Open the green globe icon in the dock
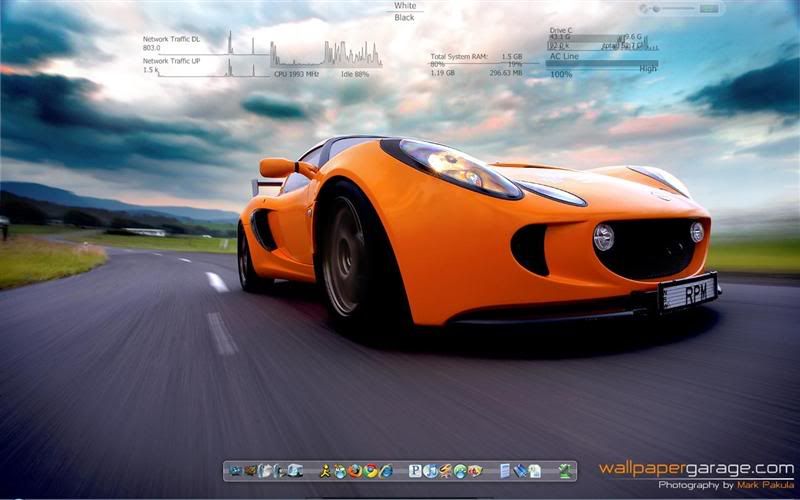This screenshot has height=500, width=800. point(460,471)
